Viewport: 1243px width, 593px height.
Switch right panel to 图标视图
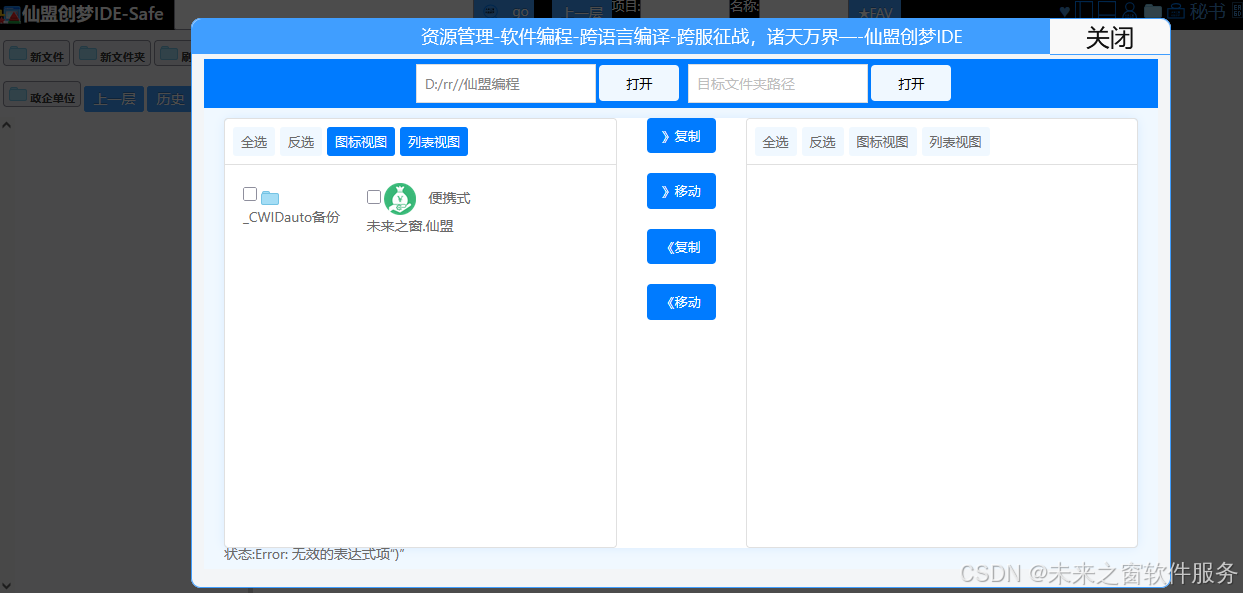coord(883,142)
